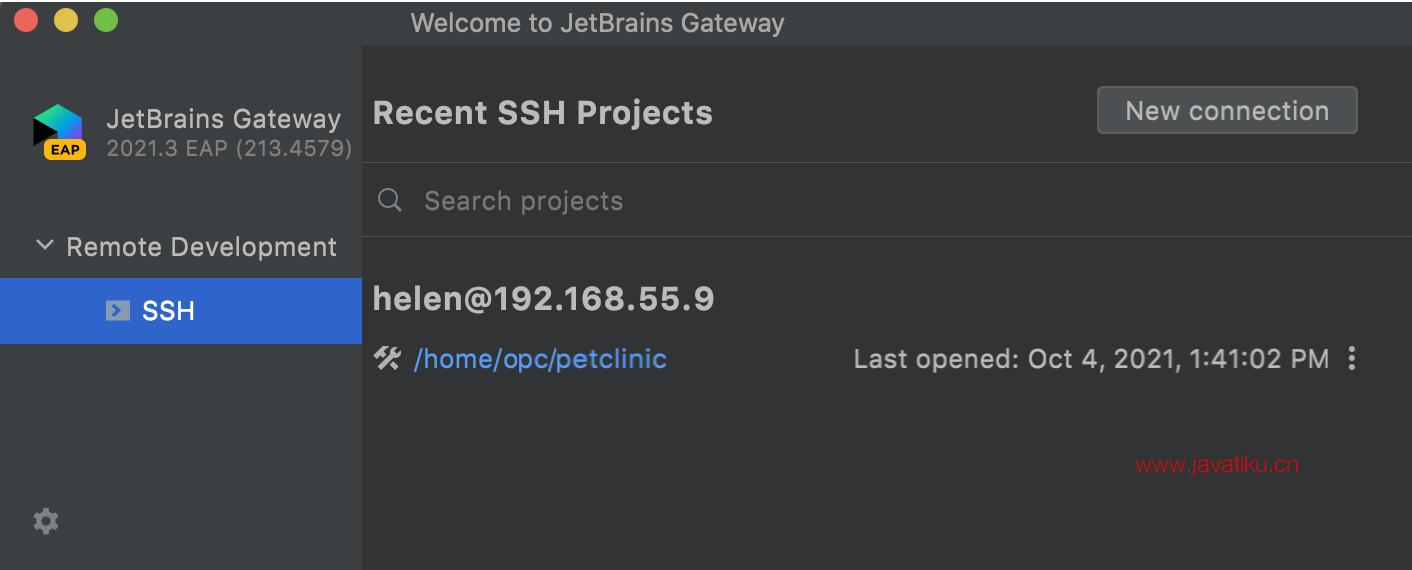Click the SSH terminal icon in sidebar
The image size is (1412, 570).
118,311
